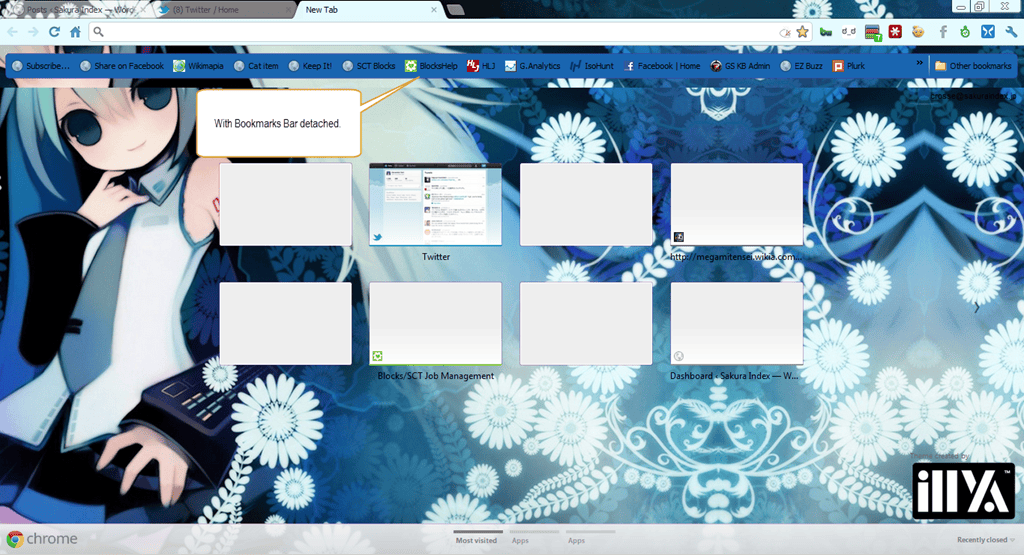Open the green robot extension icon
This screenshot has height=555, width=1024.
tap(965, 31)
